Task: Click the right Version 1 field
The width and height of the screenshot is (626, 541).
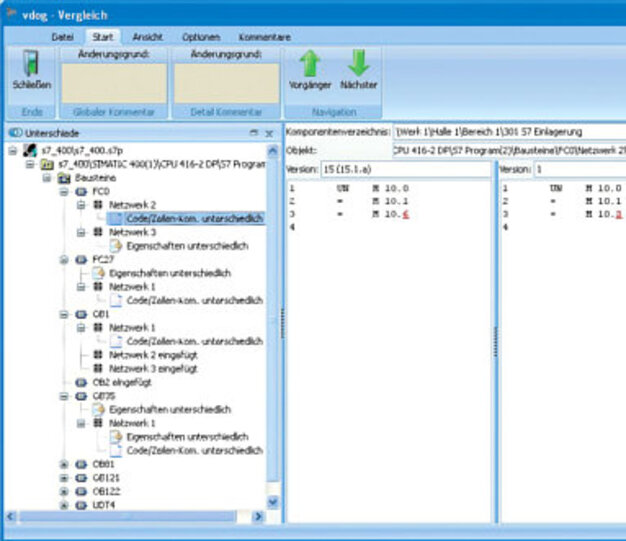Action: point(580,169)
